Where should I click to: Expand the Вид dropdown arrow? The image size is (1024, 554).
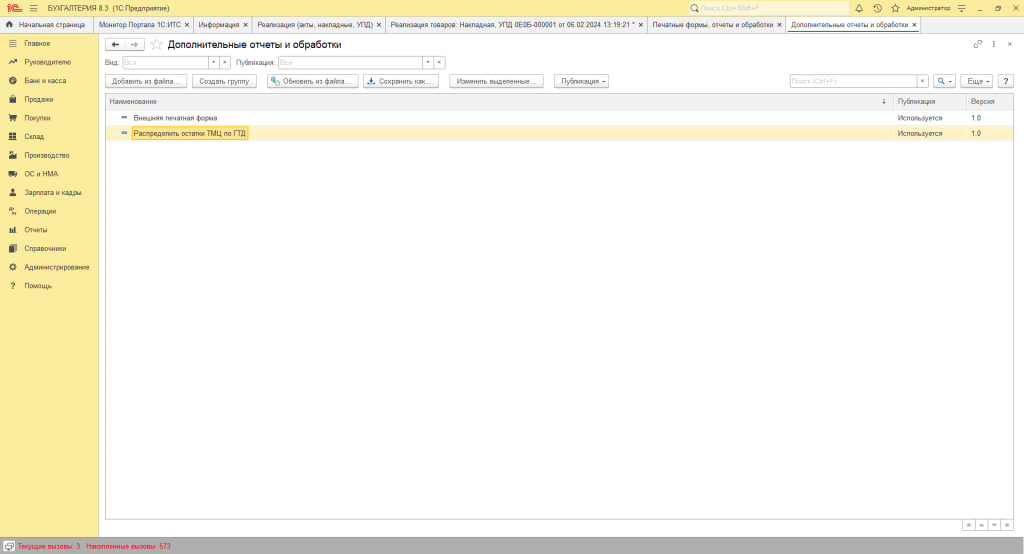pos(213,63)
